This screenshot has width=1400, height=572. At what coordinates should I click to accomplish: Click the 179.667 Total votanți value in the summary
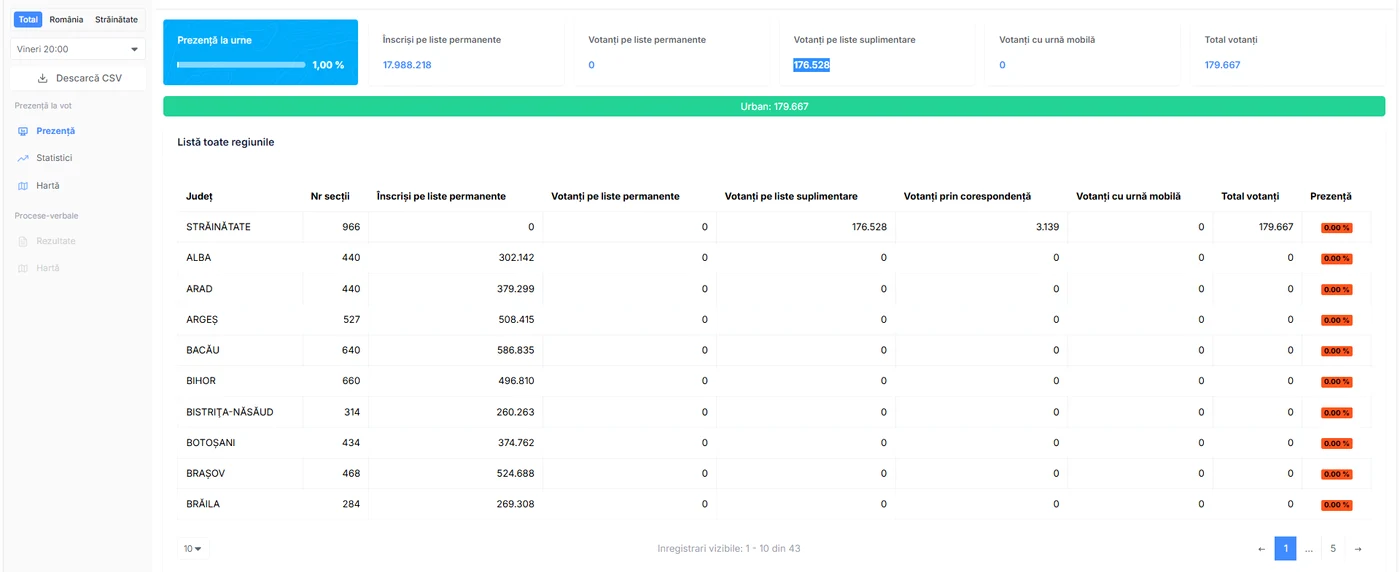click(x=1222, y=65)
